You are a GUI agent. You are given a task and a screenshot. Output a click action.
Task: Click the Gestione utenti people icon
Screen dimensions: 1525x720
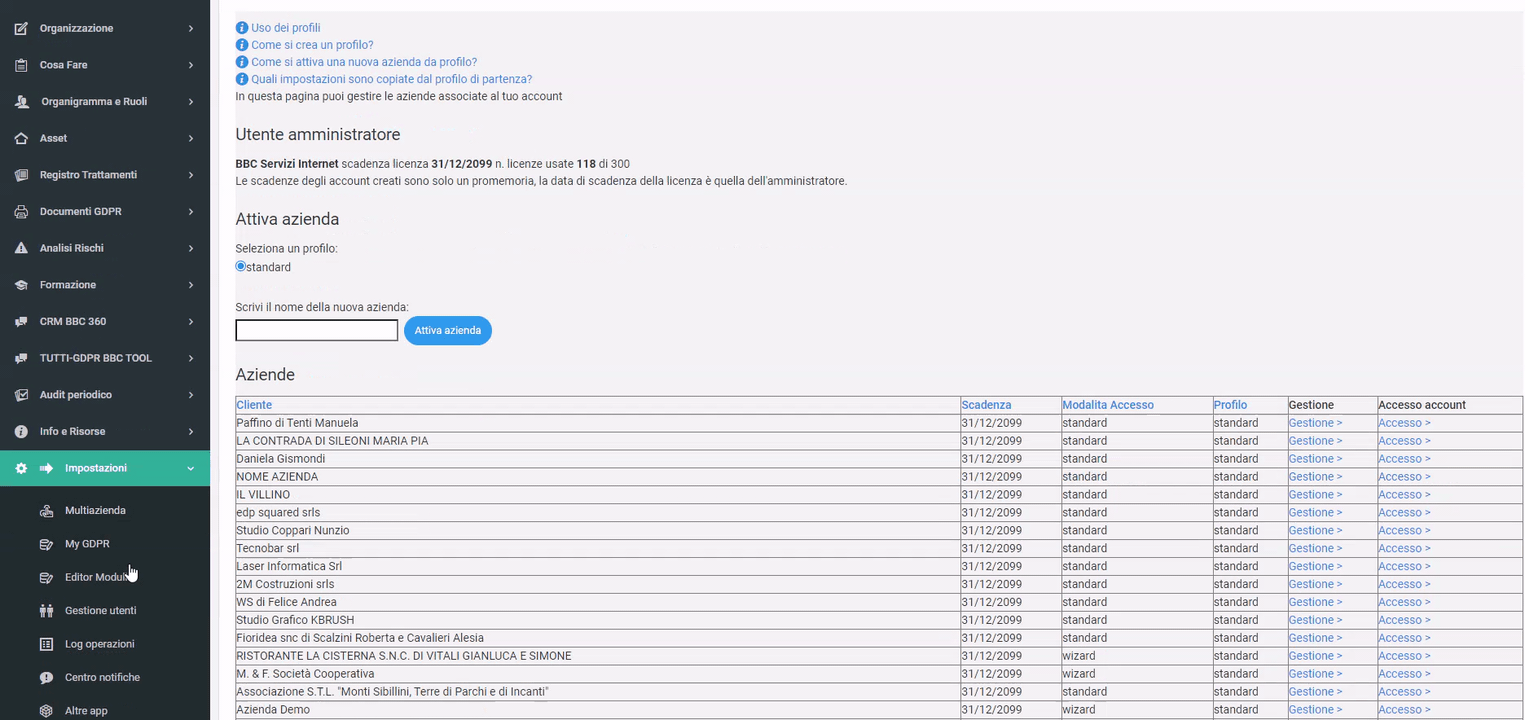[46, 611]
